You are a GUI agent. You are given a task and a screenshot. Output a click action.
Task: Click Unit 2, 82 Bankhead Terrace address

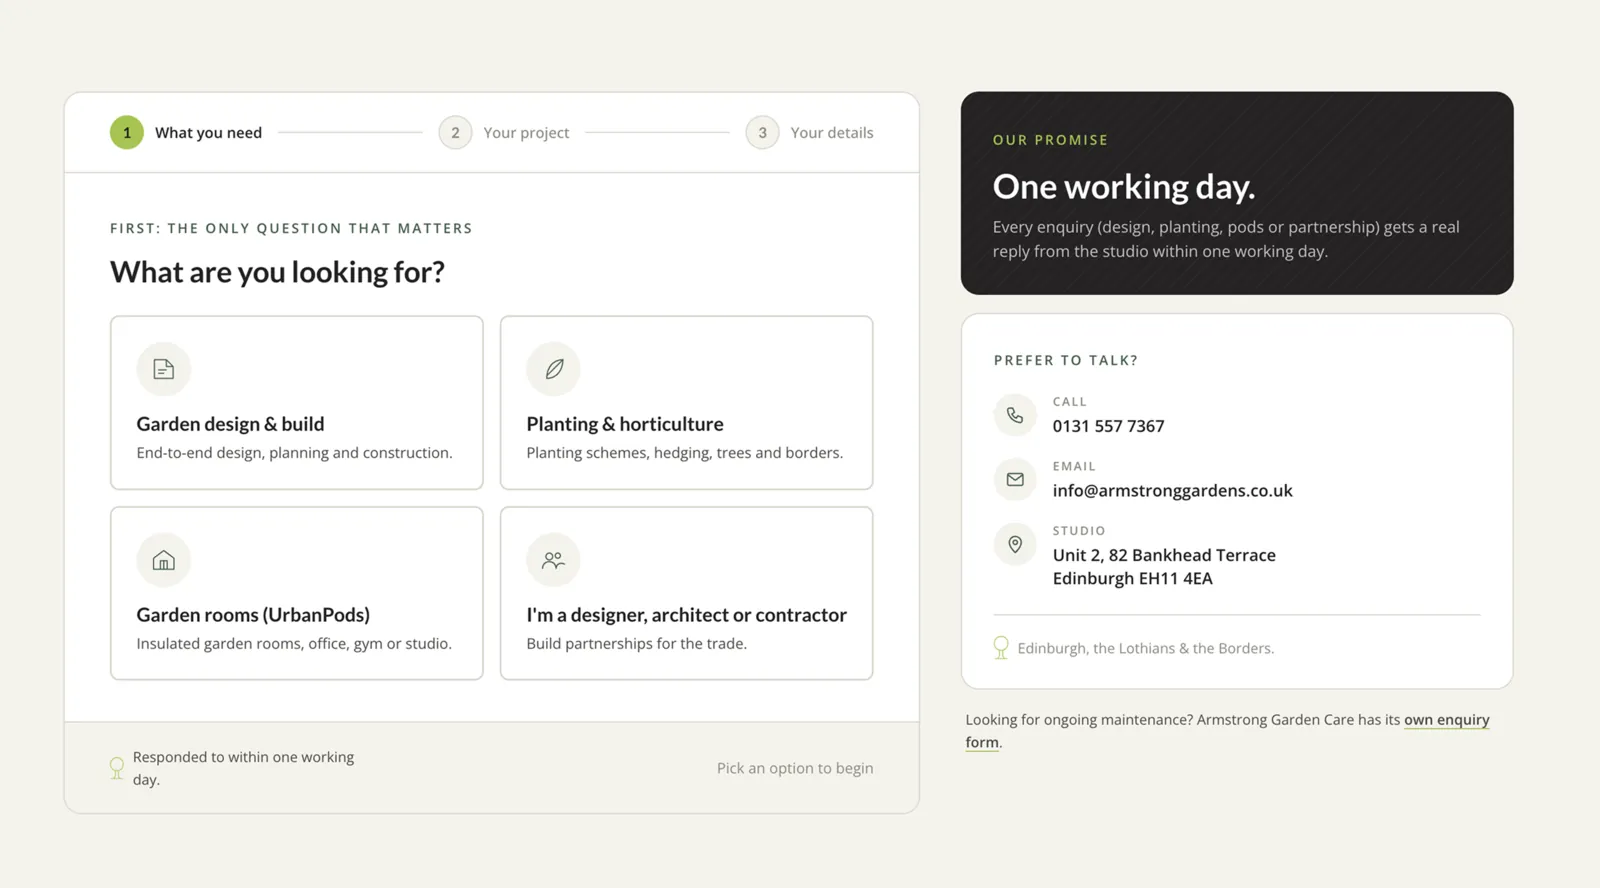click(1164, 555)
